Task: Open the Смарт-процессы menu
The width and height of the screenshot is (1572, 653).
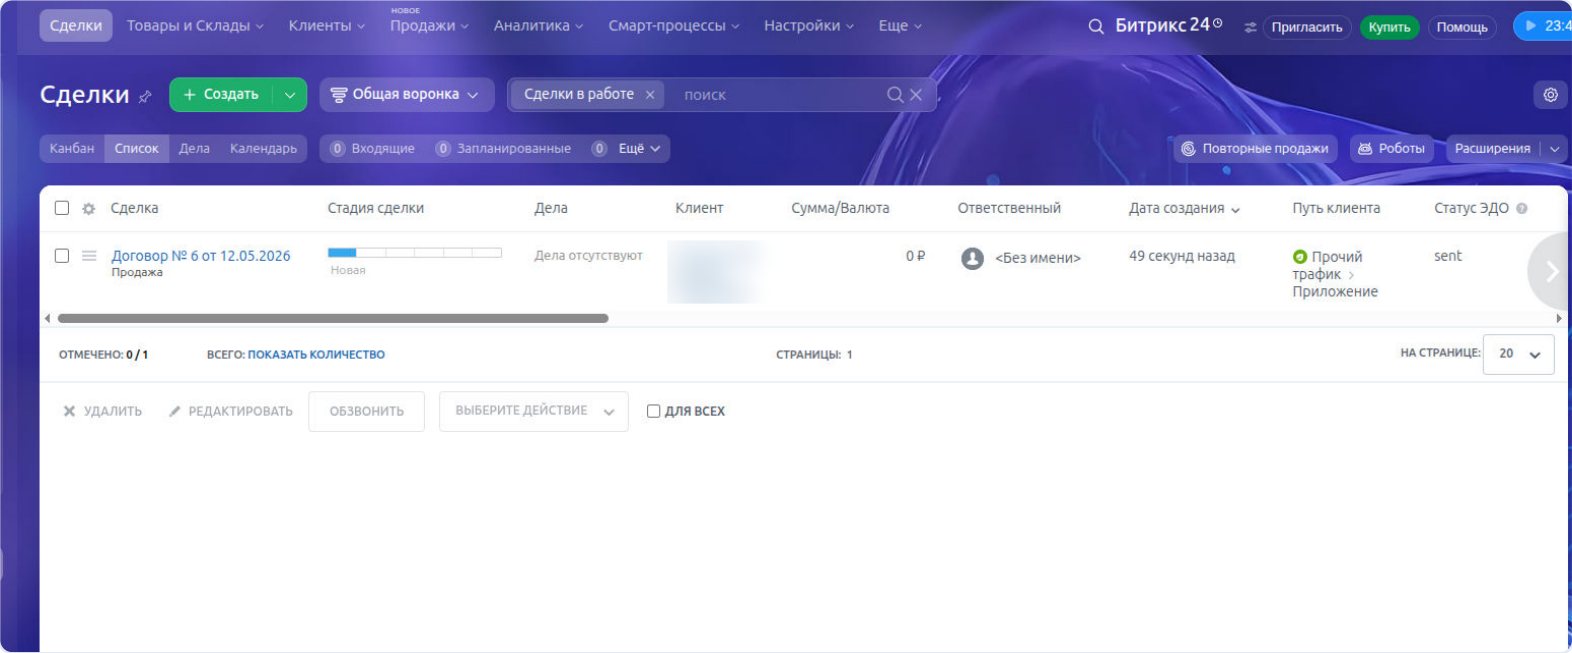Action: [x=674, y=26]
